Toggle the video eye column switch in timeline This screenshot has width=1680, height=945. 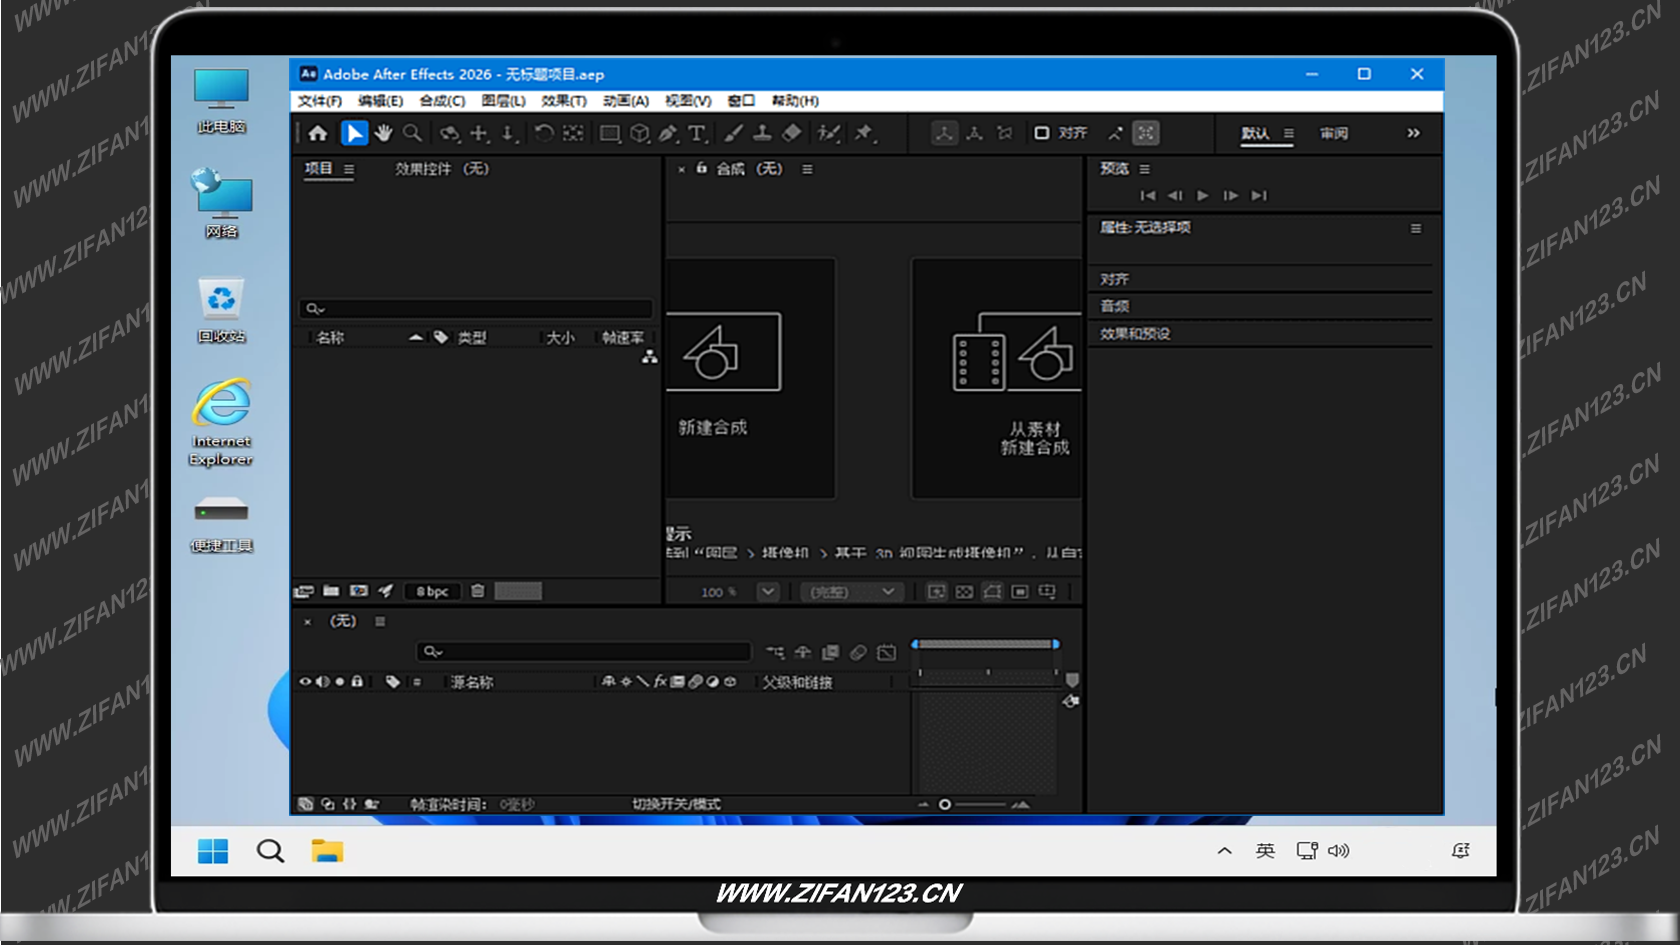click(x=305, y=682)
